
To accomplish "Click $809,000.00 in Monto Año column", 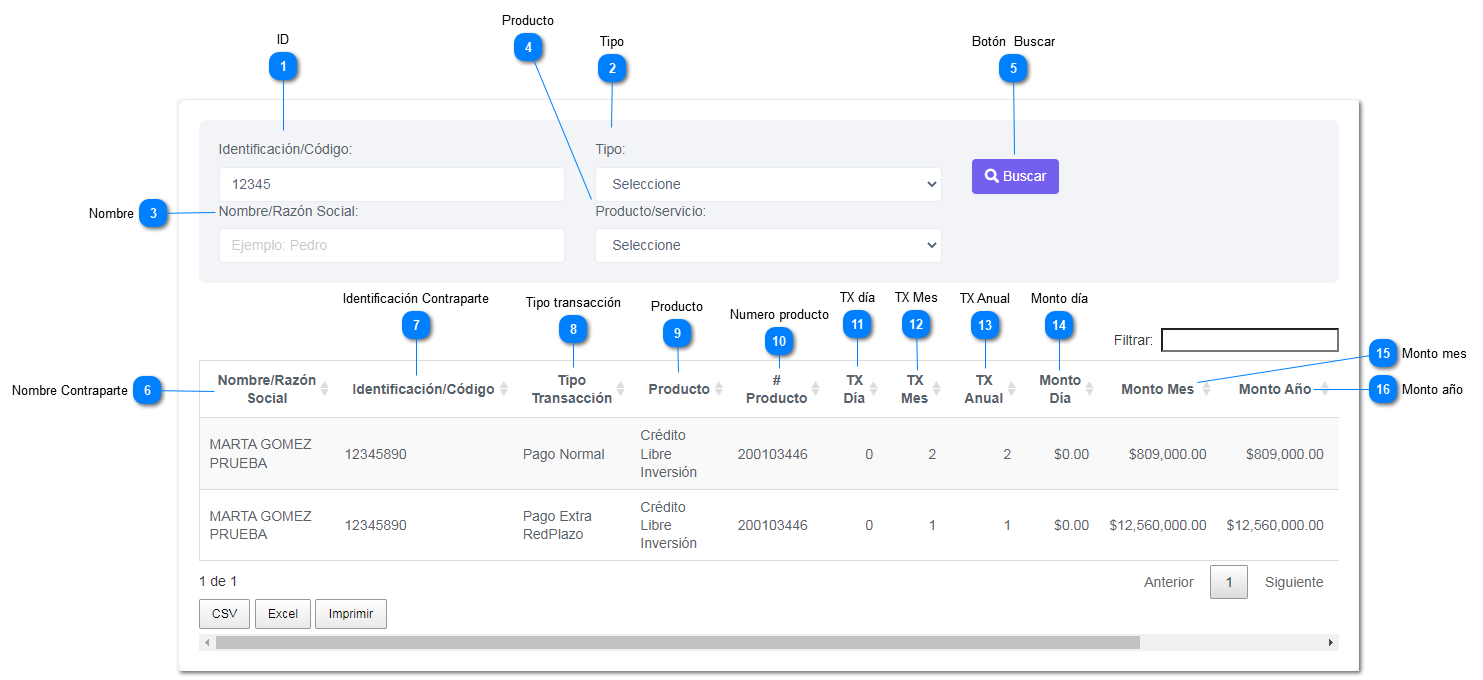I will [1284, 454].
